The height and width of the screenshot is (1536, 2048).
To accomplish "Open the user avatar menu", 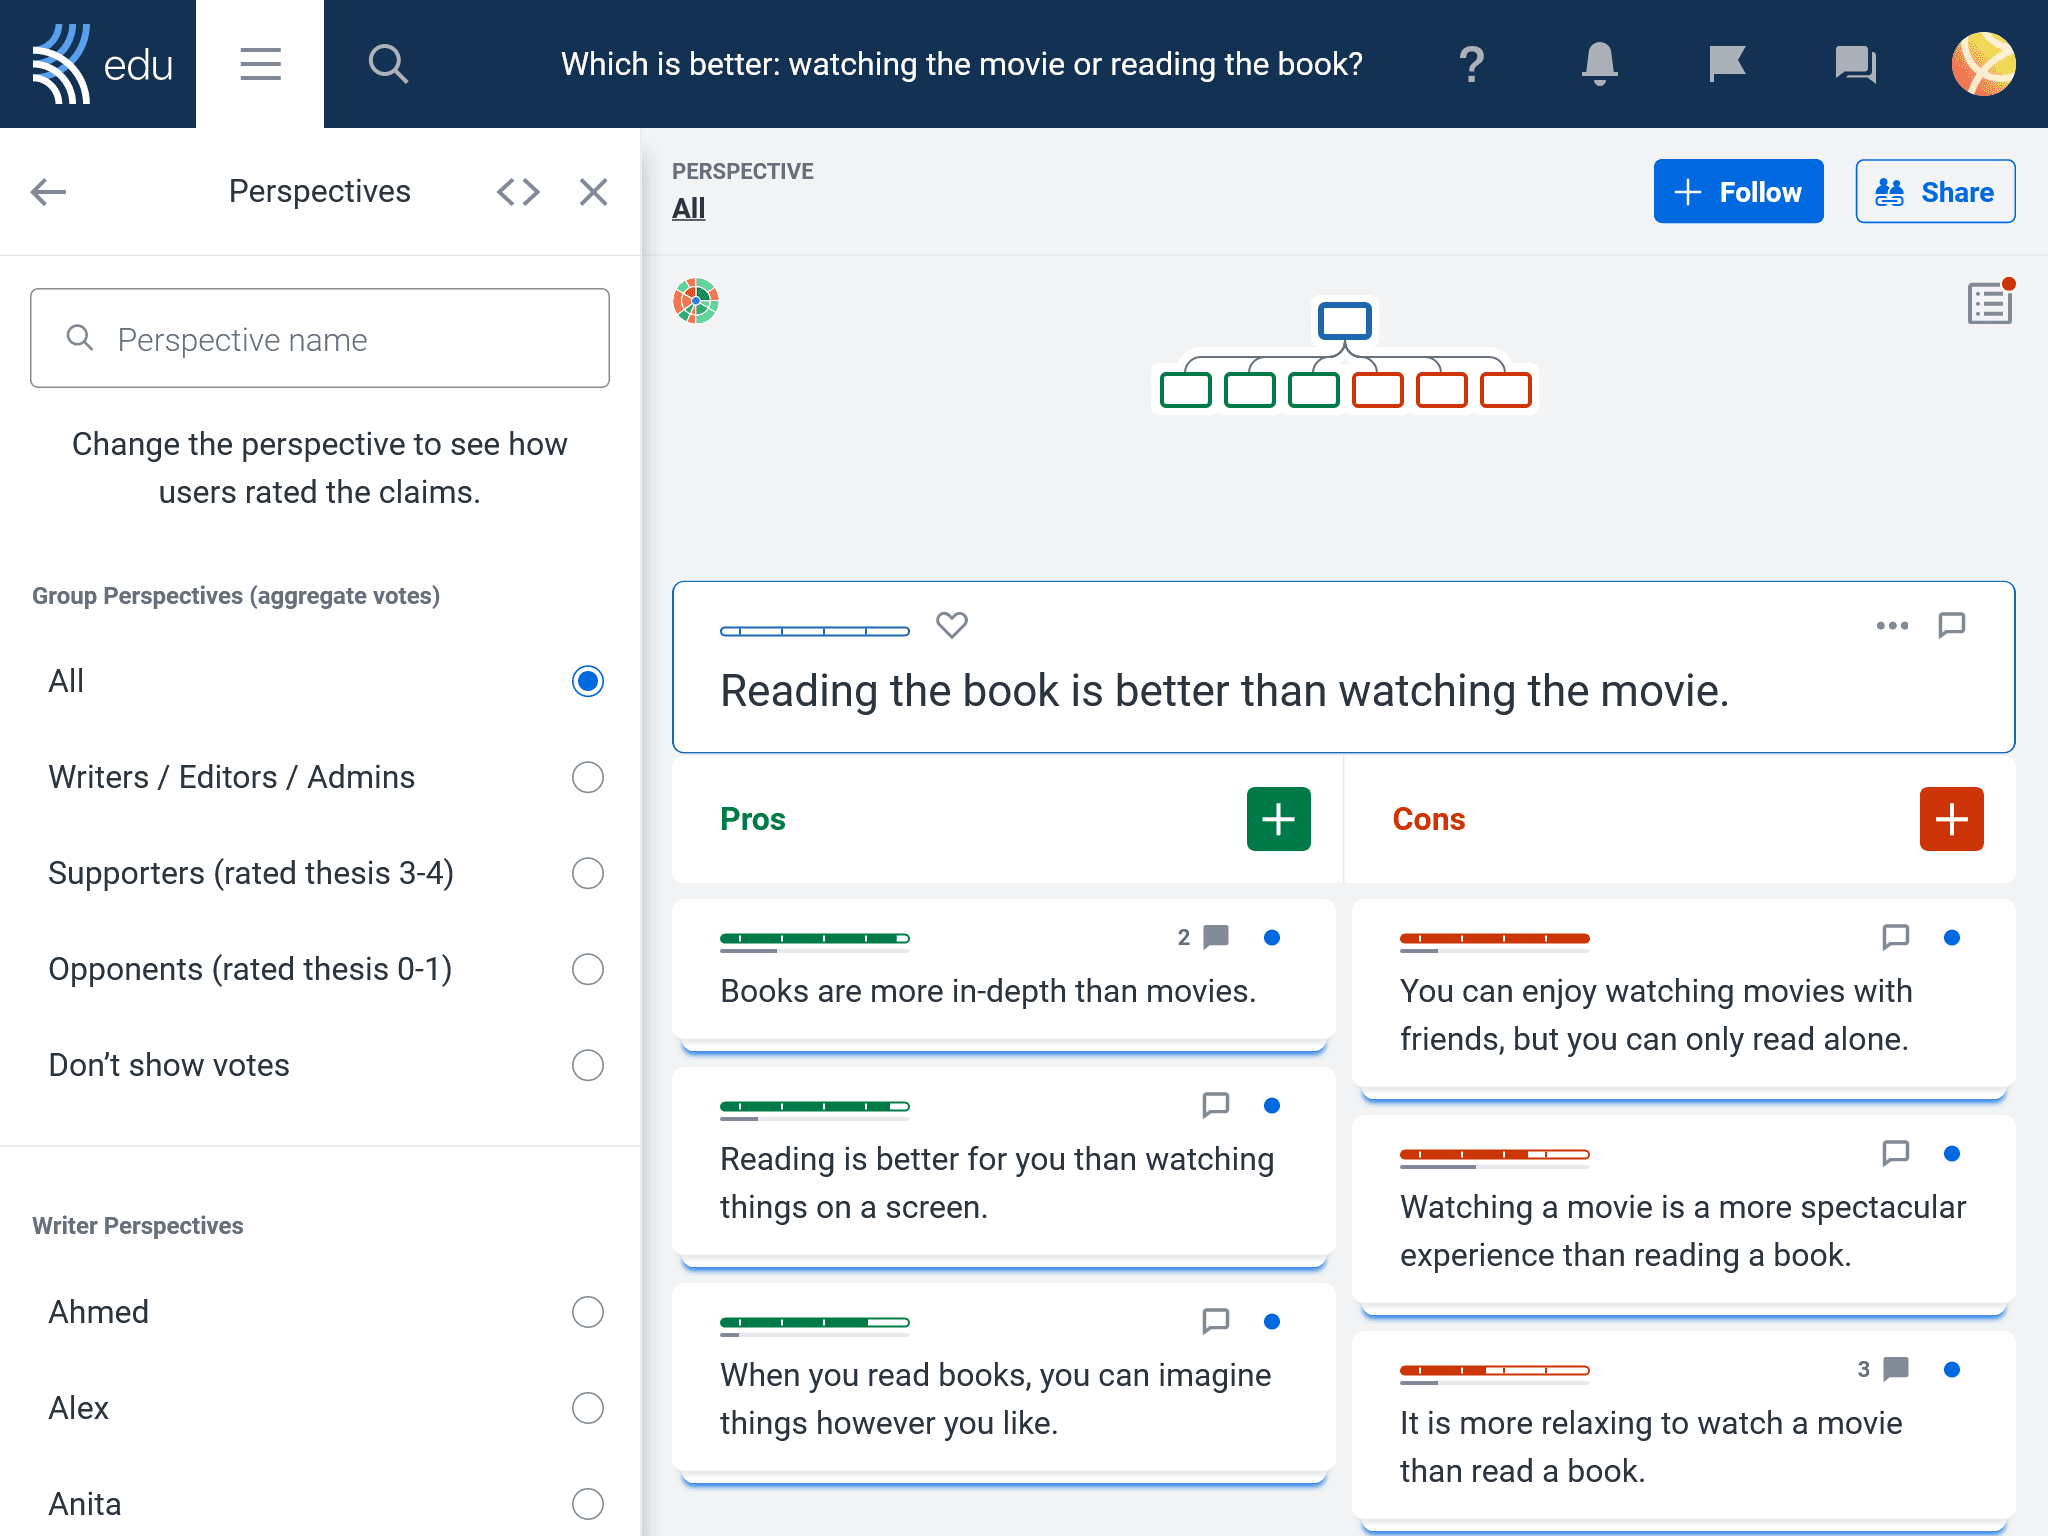I will click(x=1983, y=64).
